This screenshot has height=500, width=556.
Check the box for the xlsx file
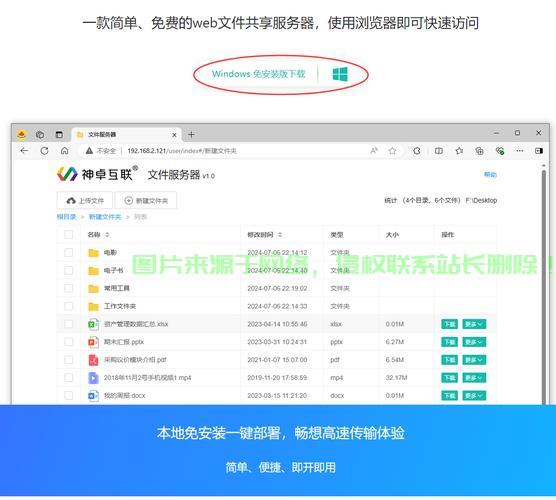tap(68, 324)
